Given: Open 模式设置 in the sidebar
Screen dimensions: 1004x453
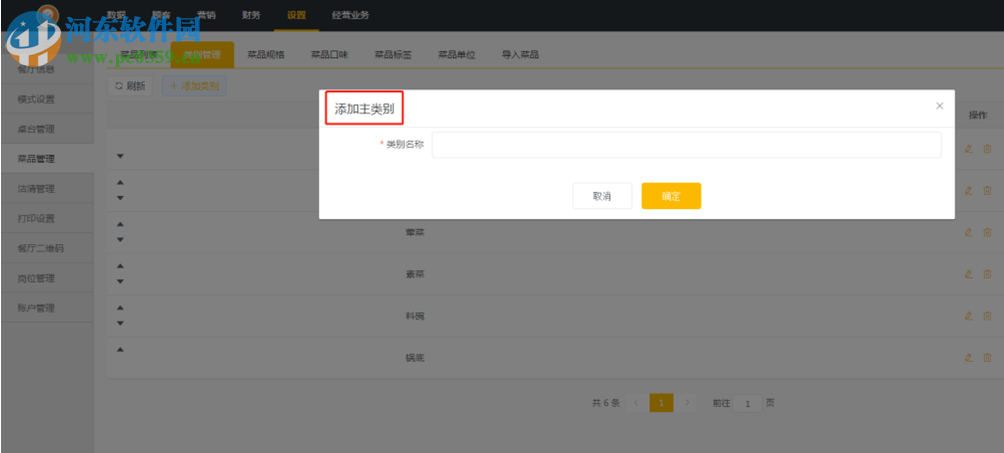Looking at the screenshot, I should [47, 99].
